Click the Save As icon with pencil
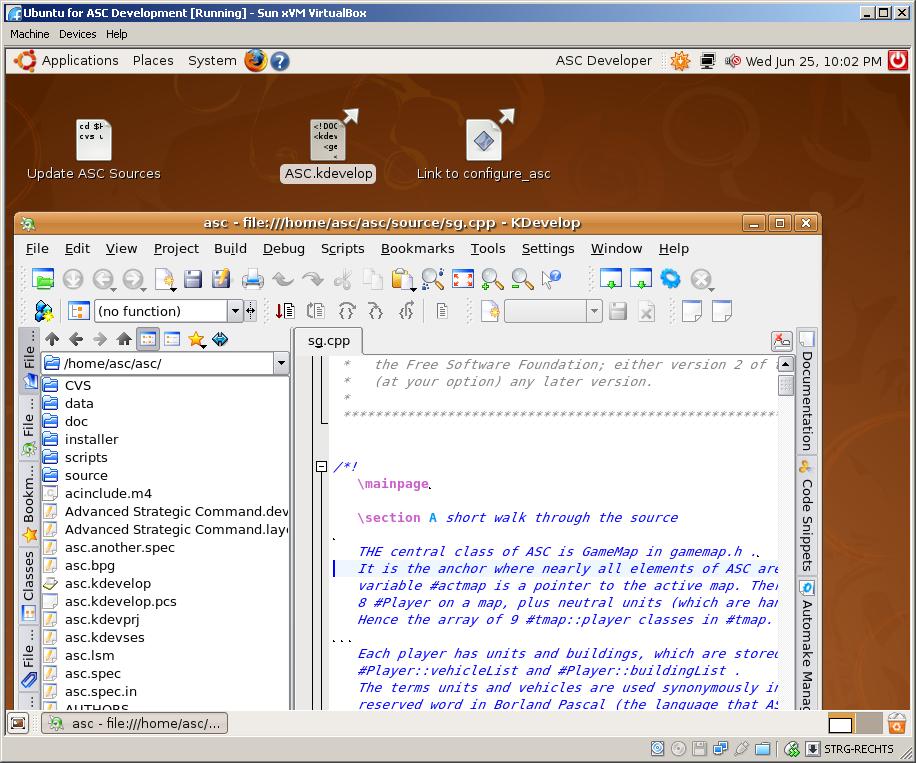 [221, 279]
